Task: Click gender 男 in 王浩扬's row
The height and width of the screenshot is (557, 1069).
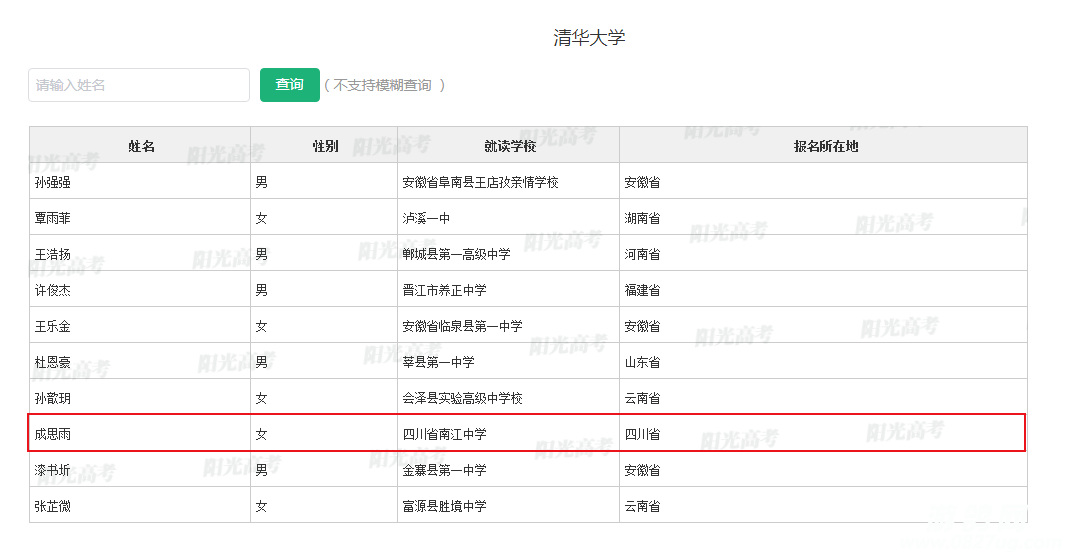Action: pyautogui.click(x=261, y=254)
